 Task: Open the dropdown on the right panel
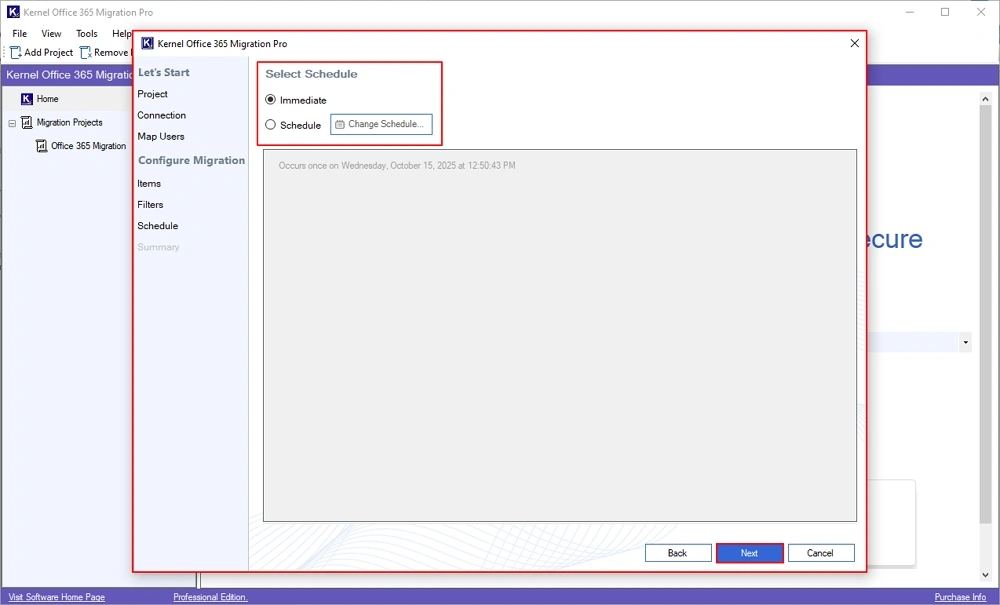coord(965,342)
